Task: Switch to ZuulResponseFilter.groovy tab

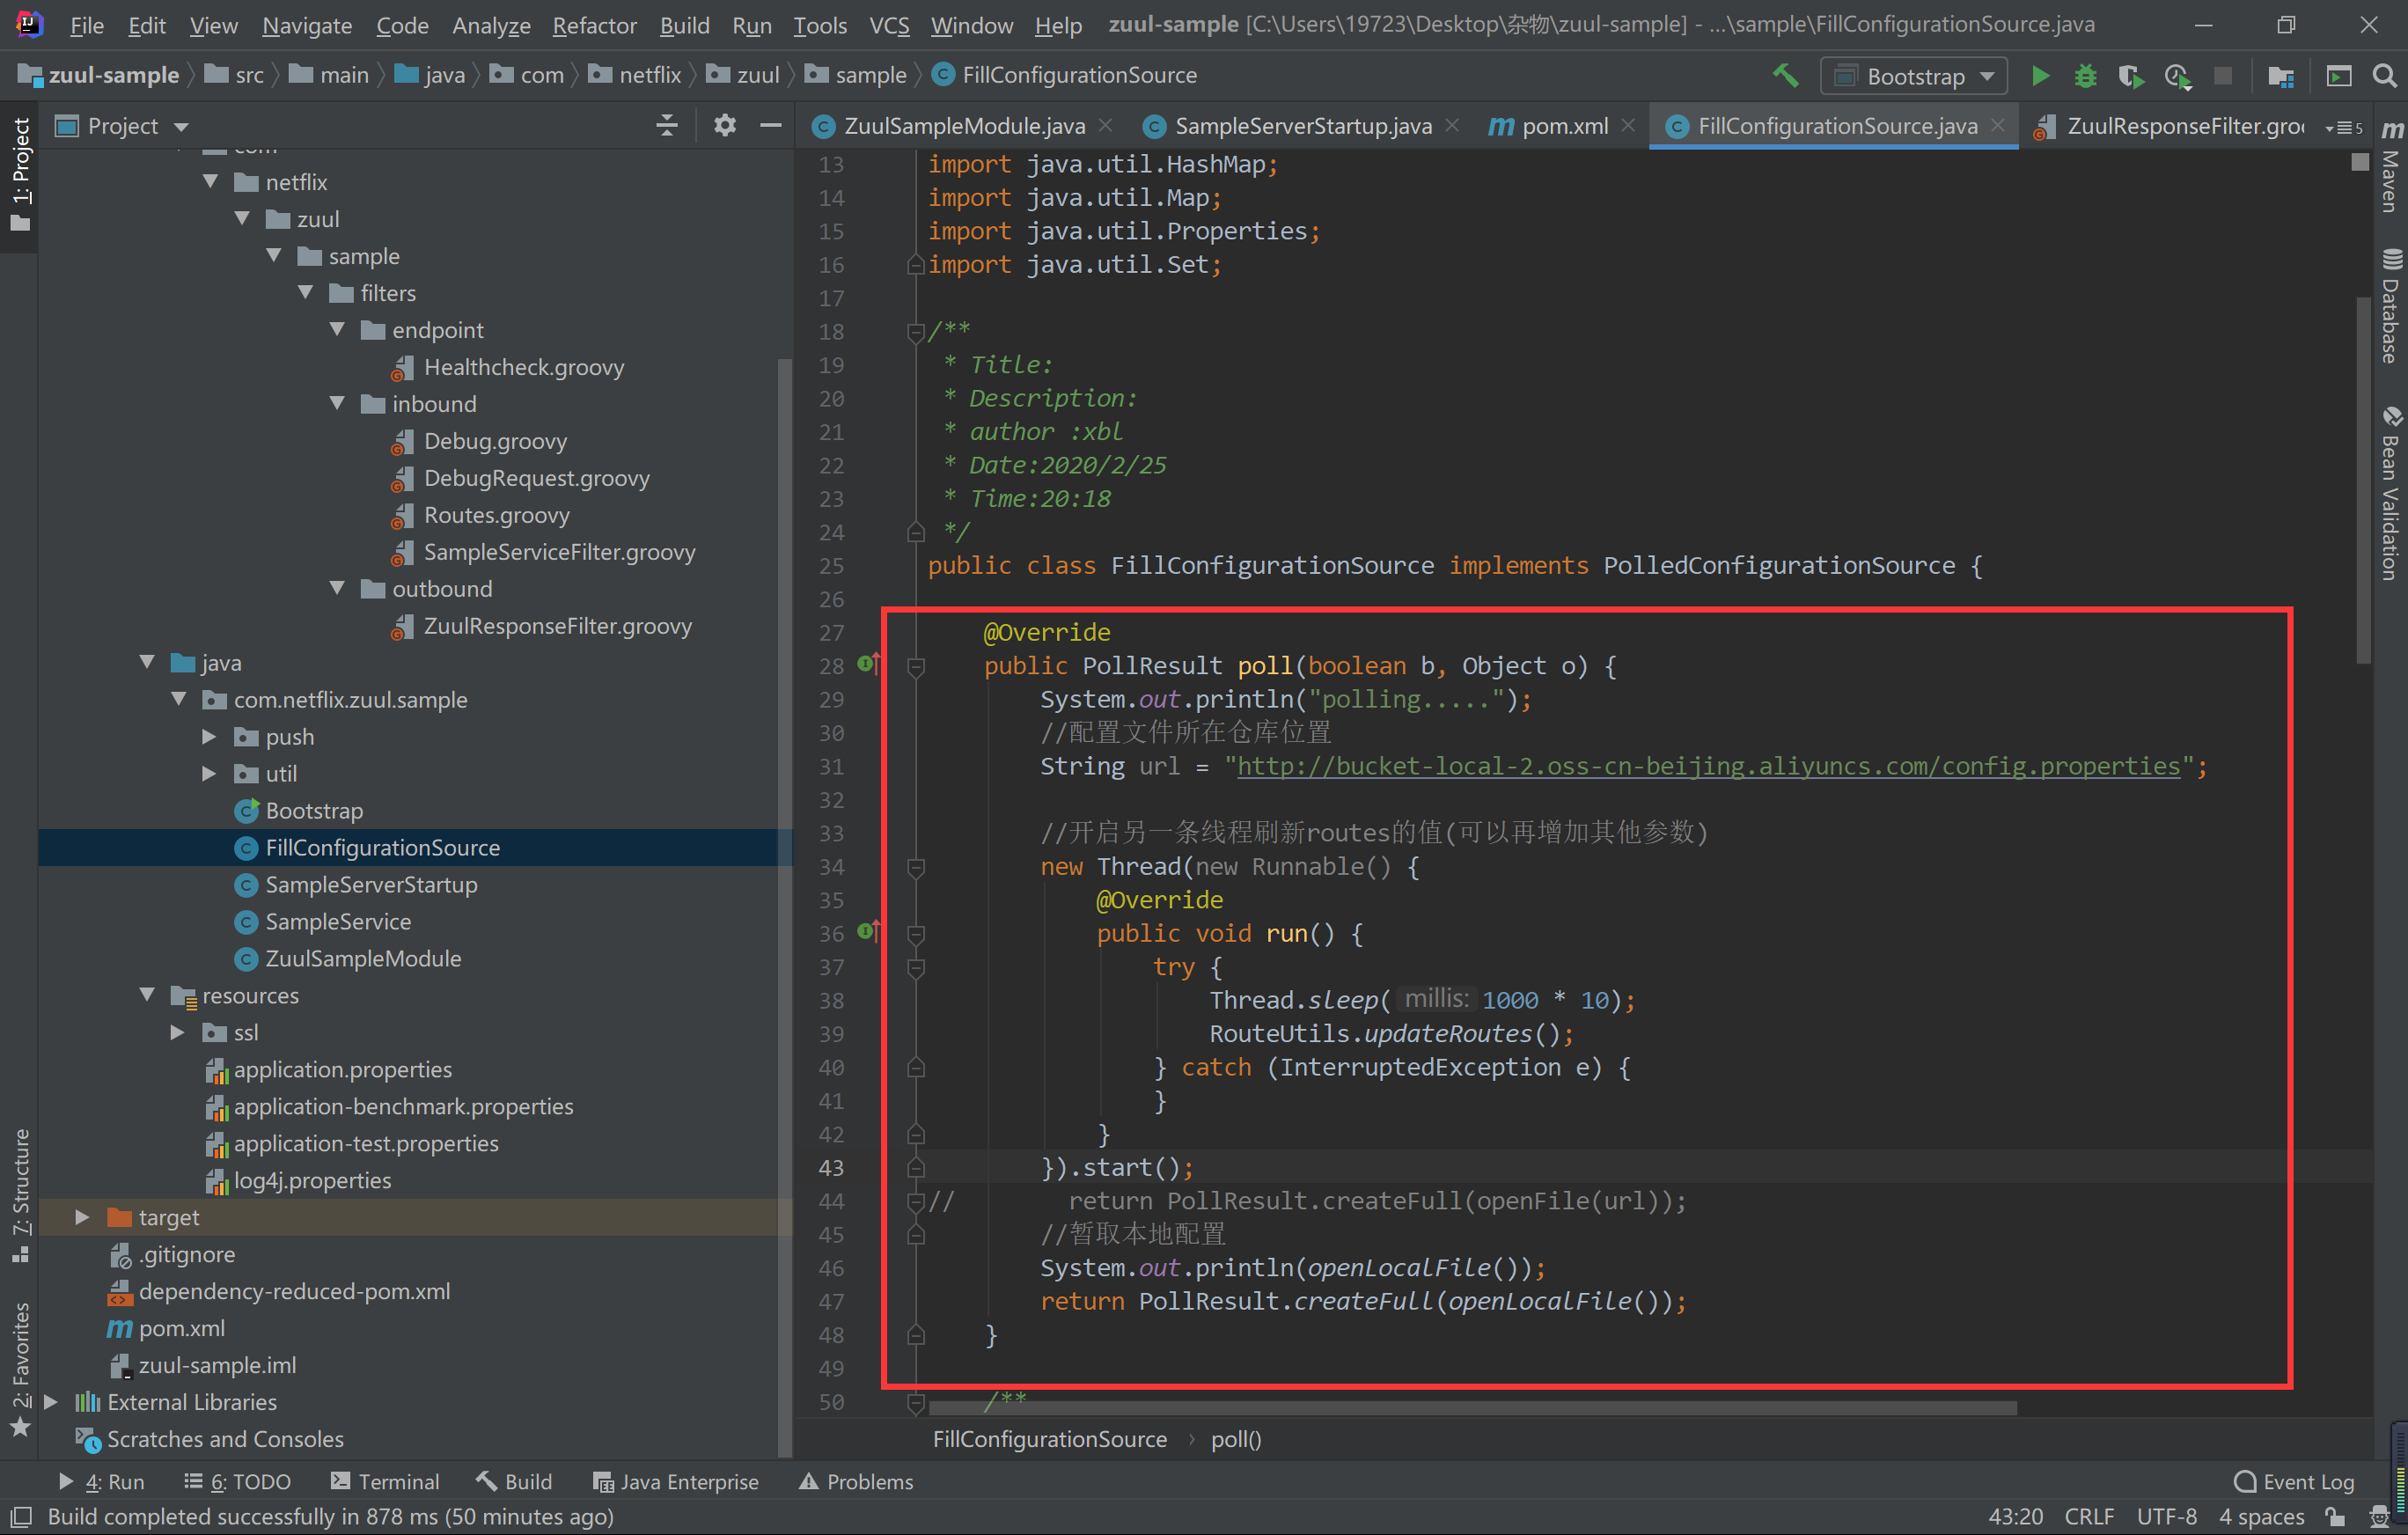Action: coord(2172,126)
